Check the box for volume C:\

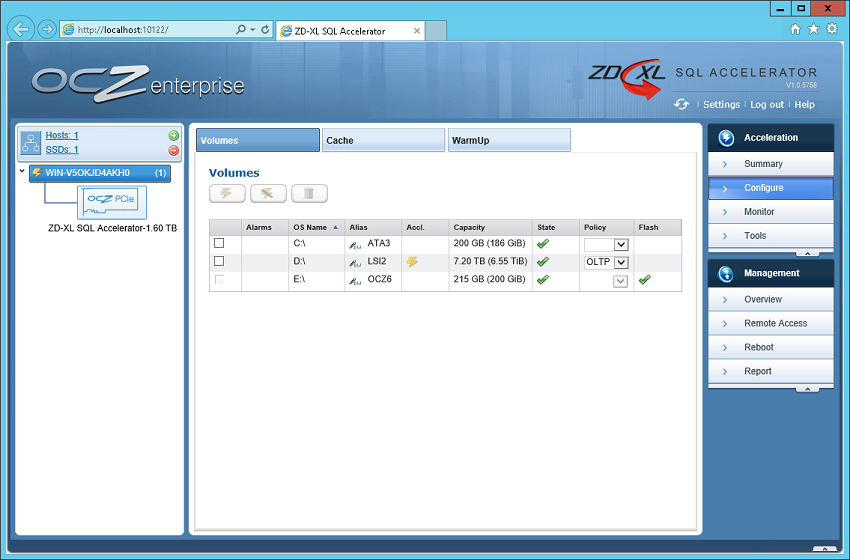[219, 243]
